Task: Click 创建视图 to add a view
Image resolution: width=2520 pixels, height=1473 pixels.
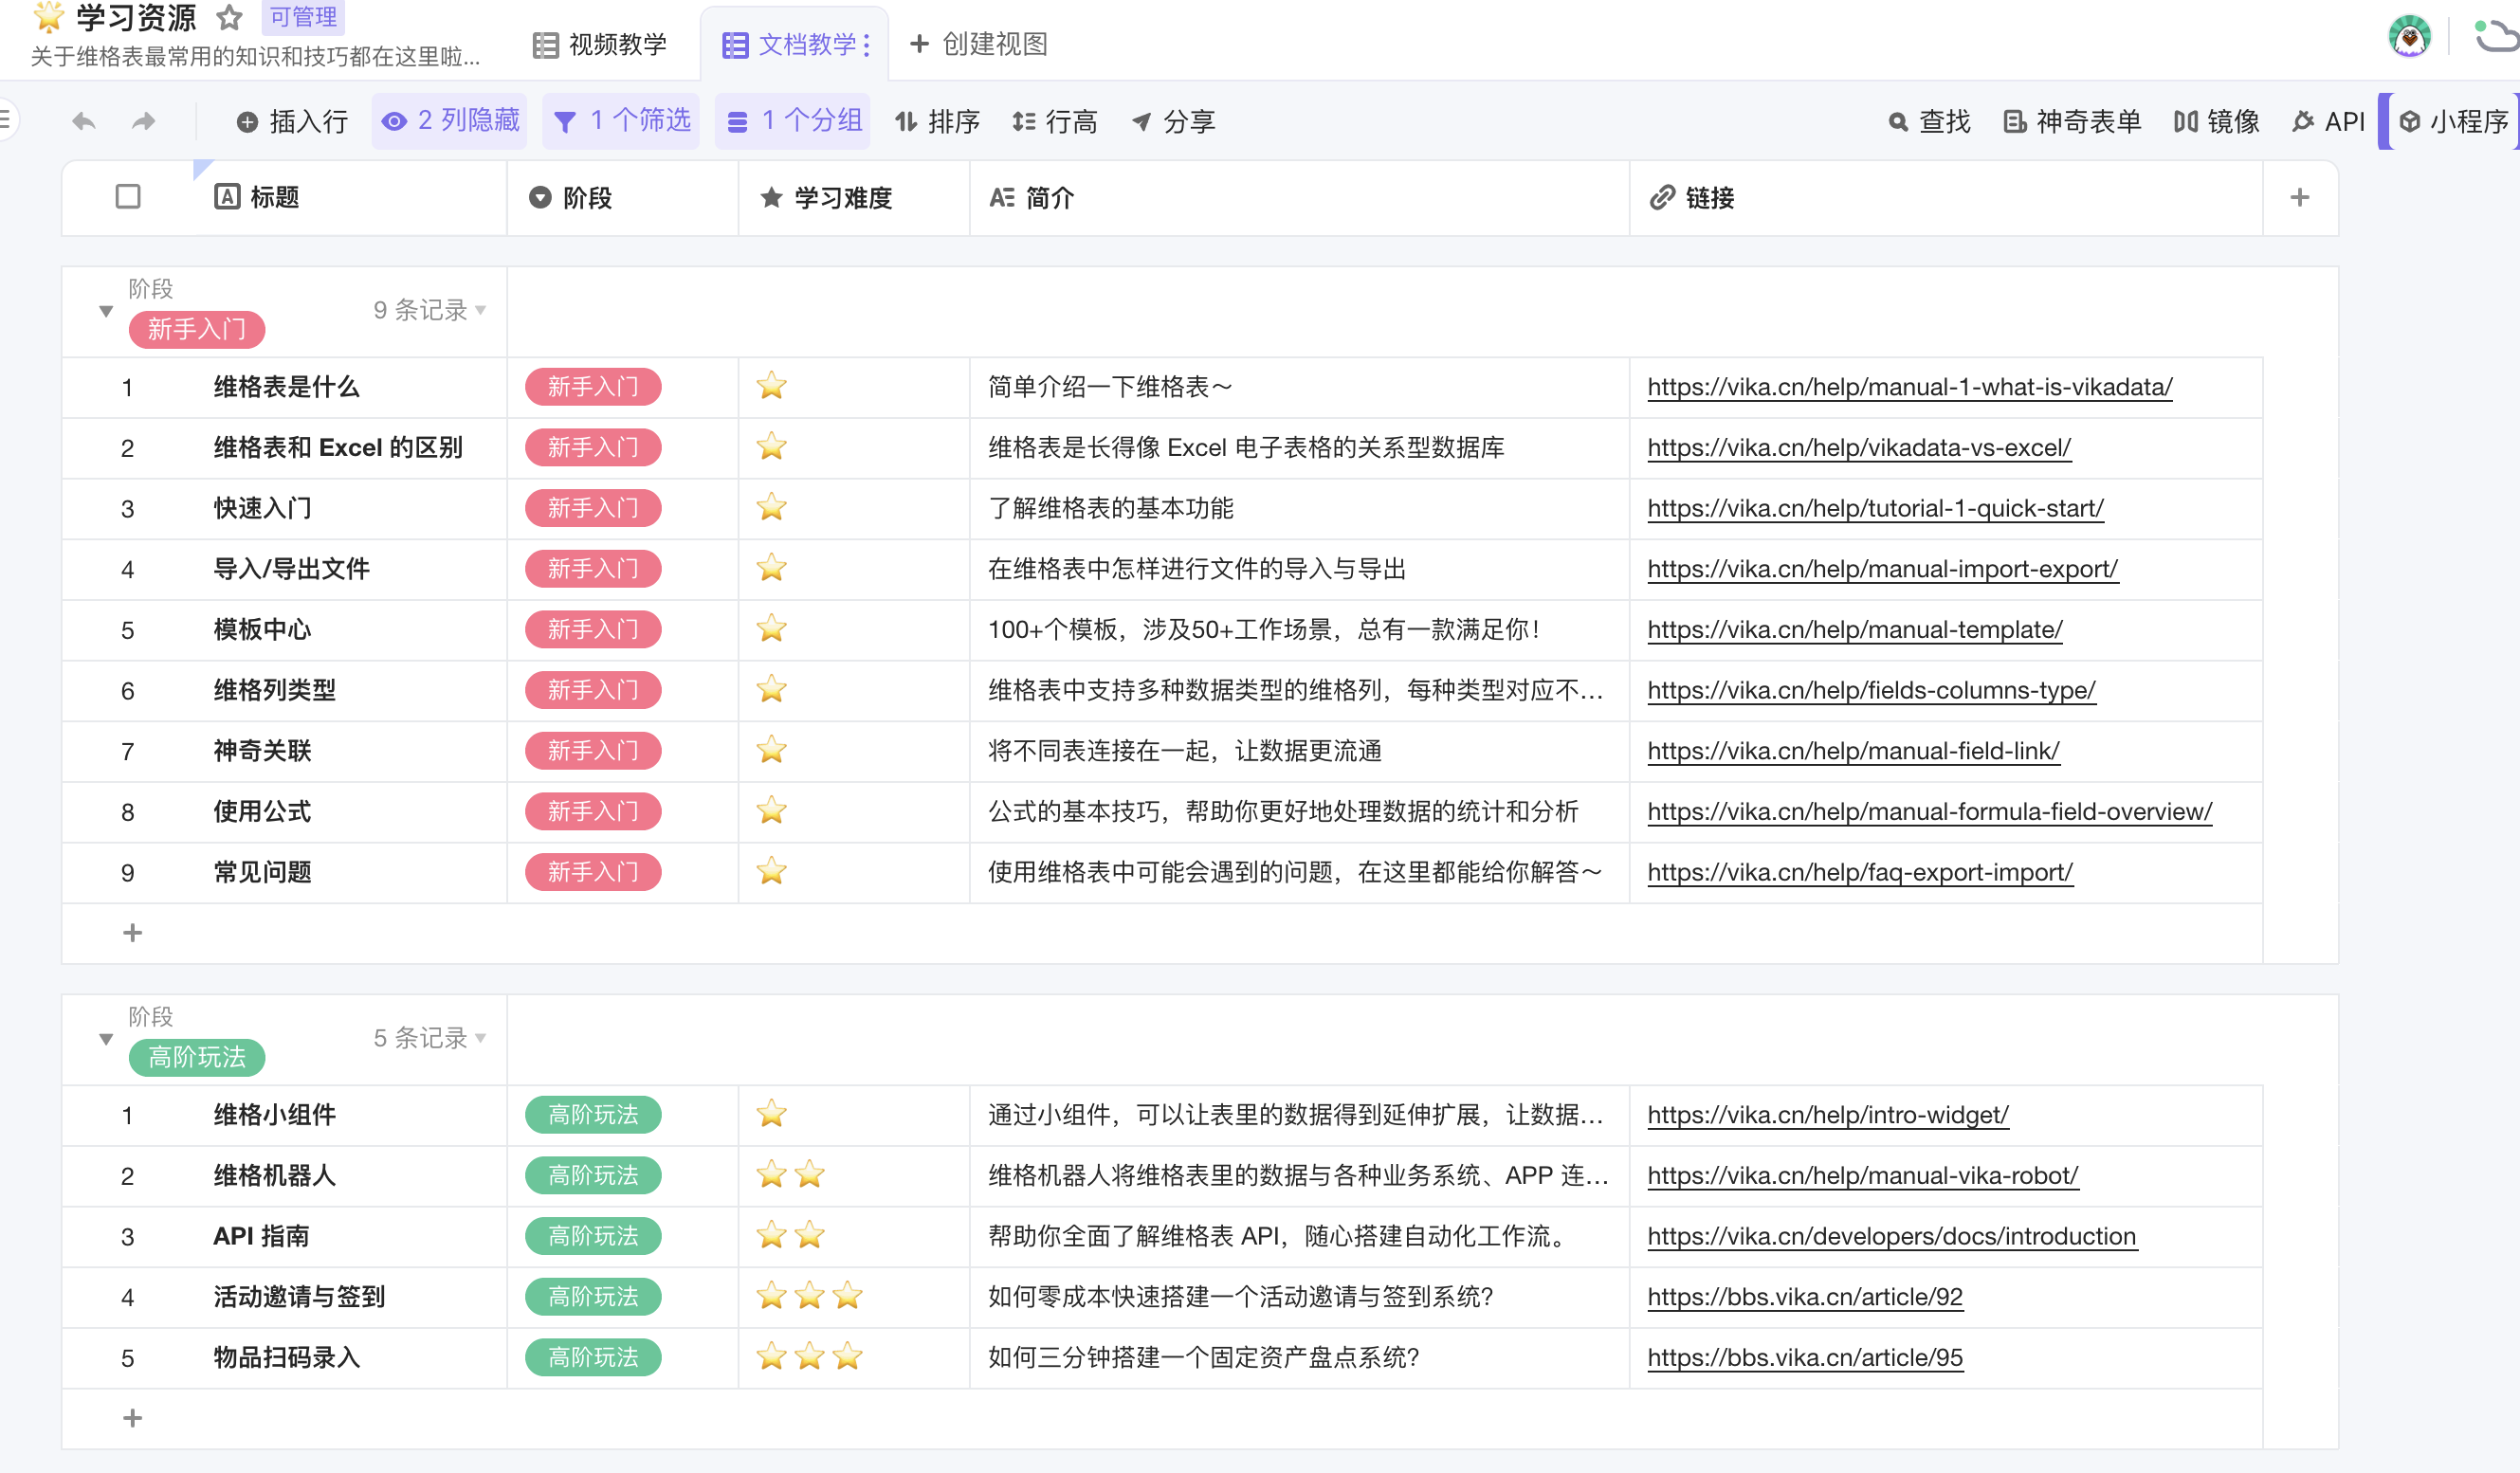Action: 978,44
